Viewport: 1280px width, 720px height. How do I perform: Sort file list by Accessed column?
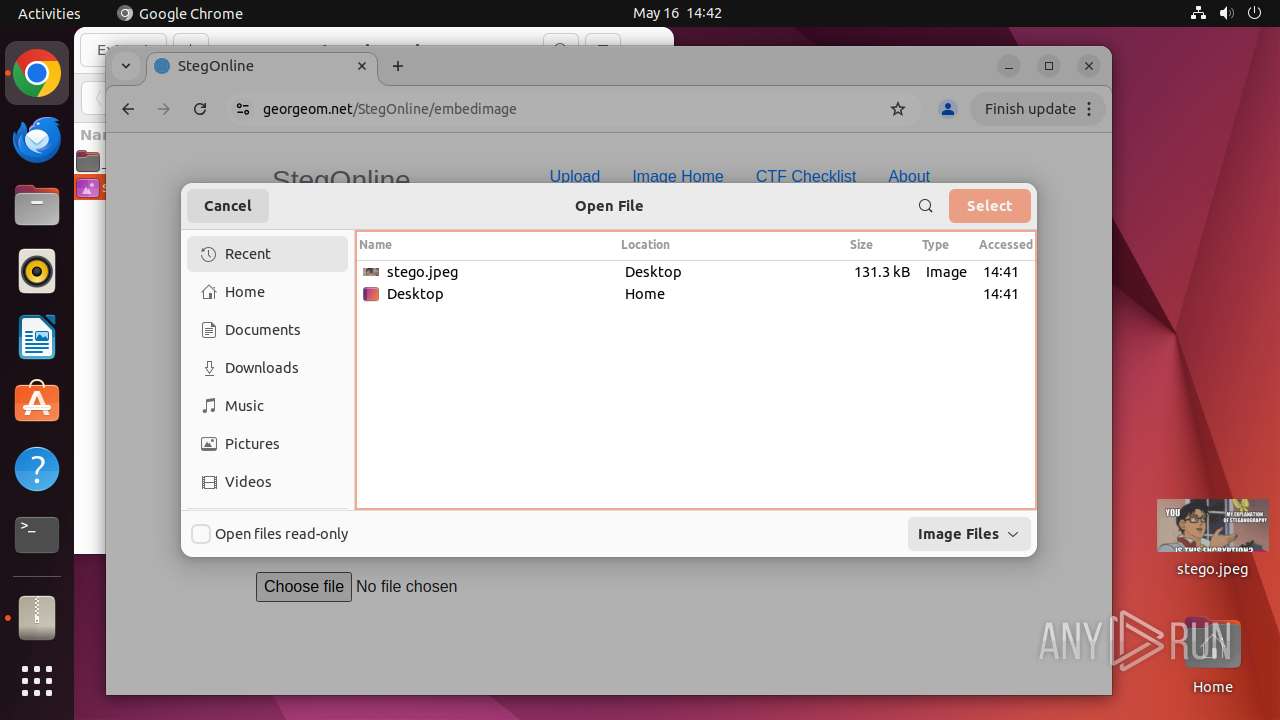tap(1005, 245)
